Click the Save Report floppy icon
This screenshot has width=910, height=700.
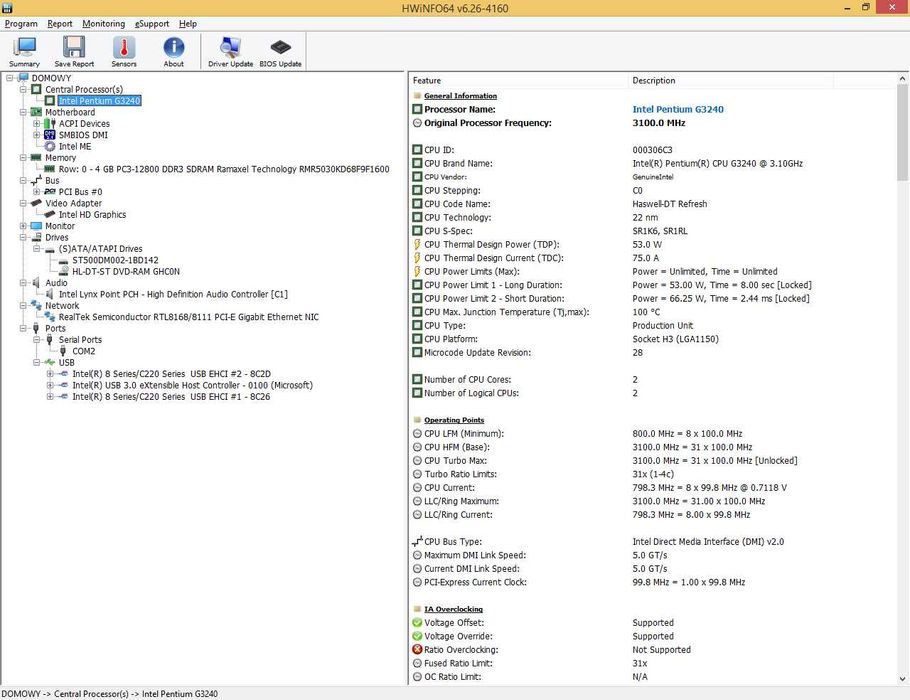74,48
